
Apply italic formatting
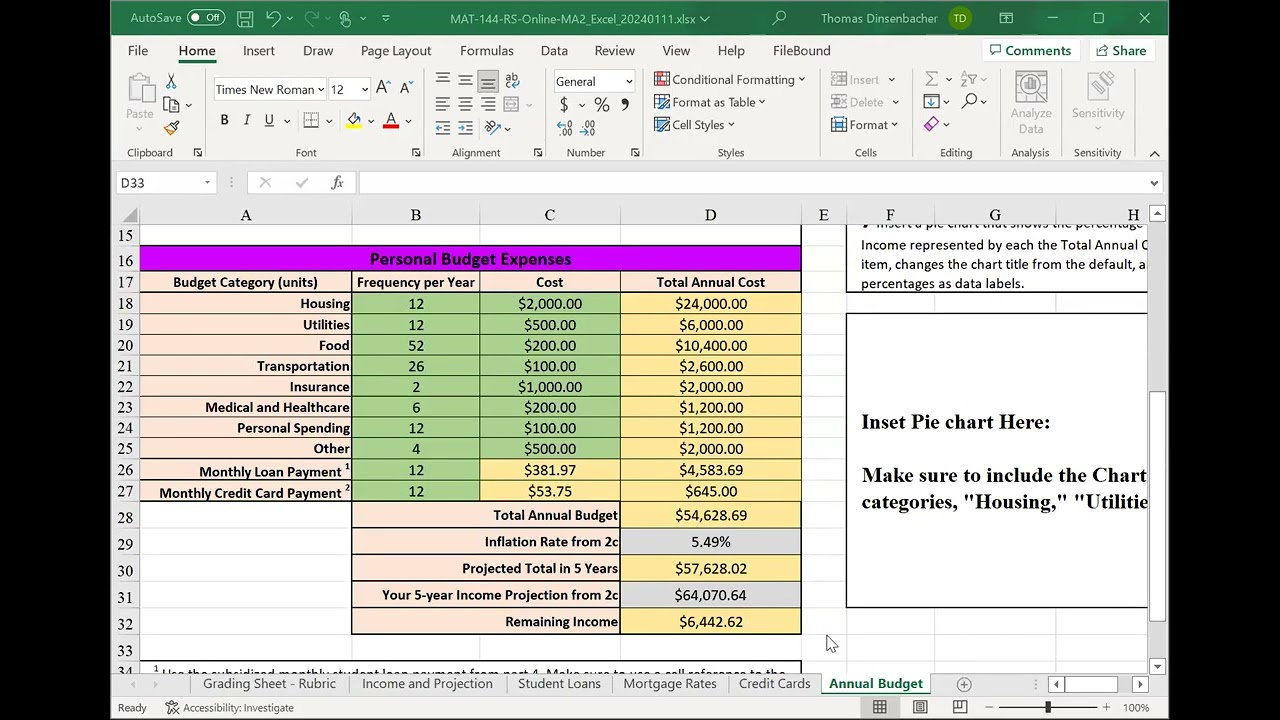coord(247,120)
